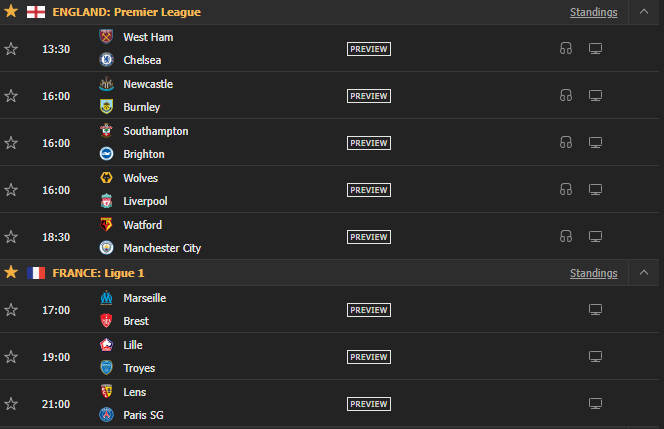Click headphones audio icon for West Ham–Chelsea
The height and width of the screenshot is (429, 664).
click(566, 49)
